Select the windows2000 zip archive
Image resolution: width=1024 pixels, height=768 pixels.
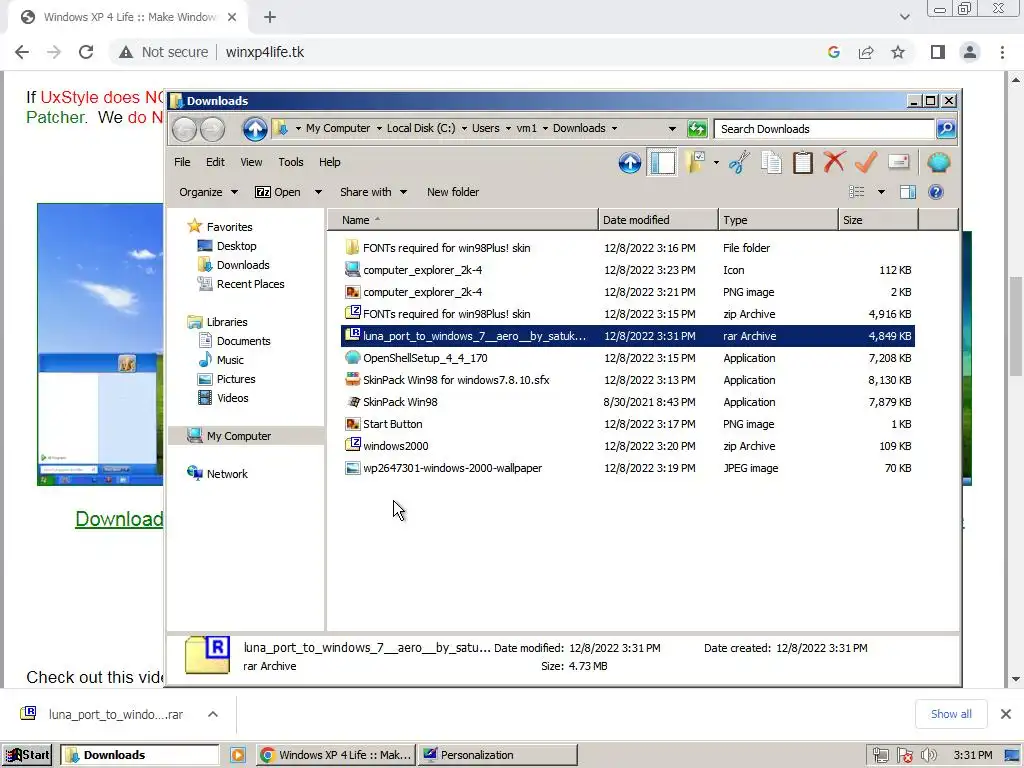point(628,446)
